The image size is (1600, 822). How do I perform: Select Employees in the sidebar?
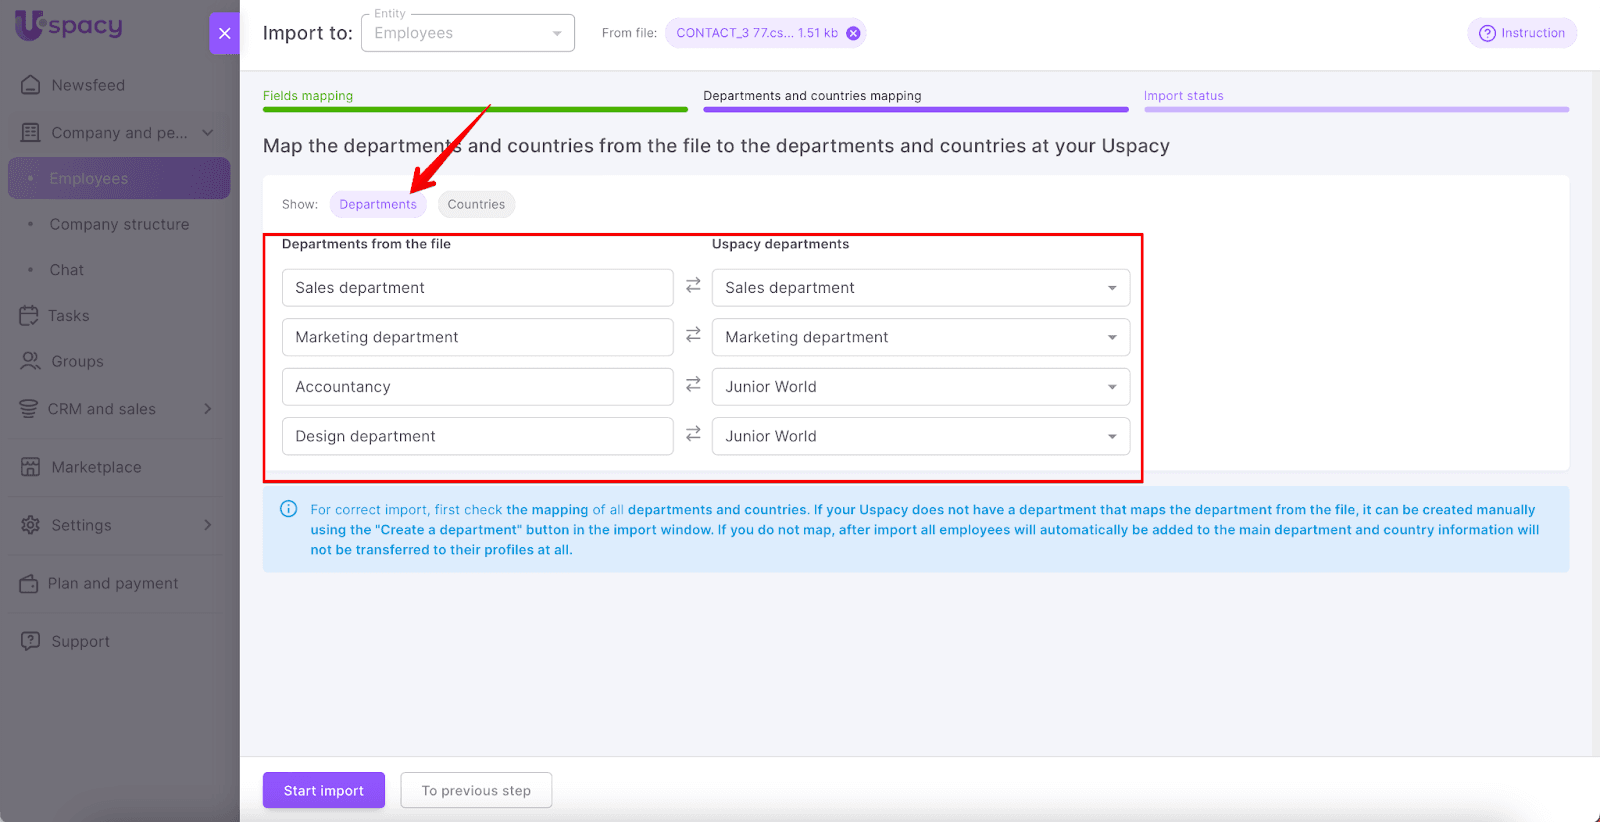(119, 178)
